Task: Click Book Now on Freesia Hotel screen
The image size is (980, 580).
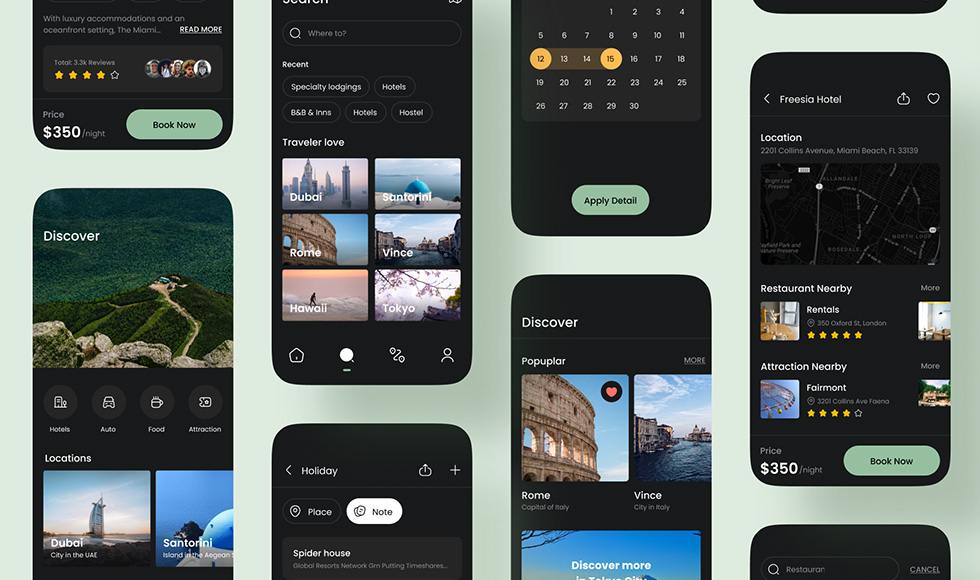Action: 891,461
